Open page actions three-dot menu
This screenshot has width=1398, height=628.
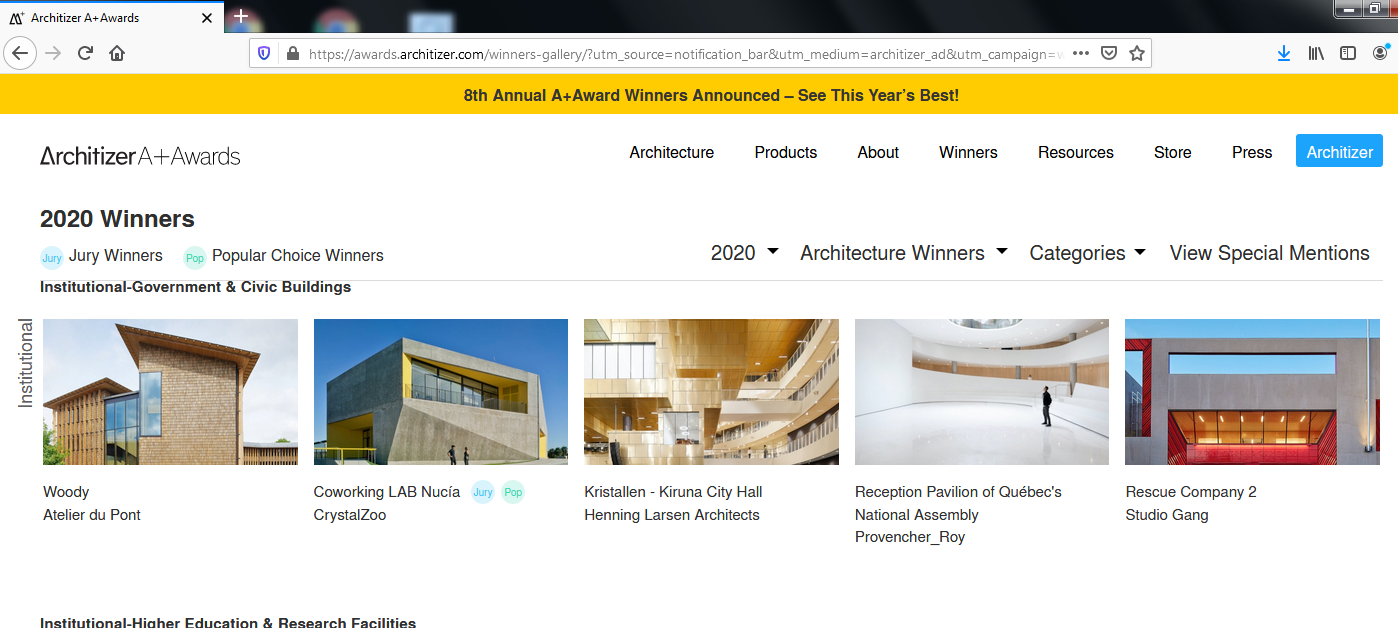point(1080,53)
